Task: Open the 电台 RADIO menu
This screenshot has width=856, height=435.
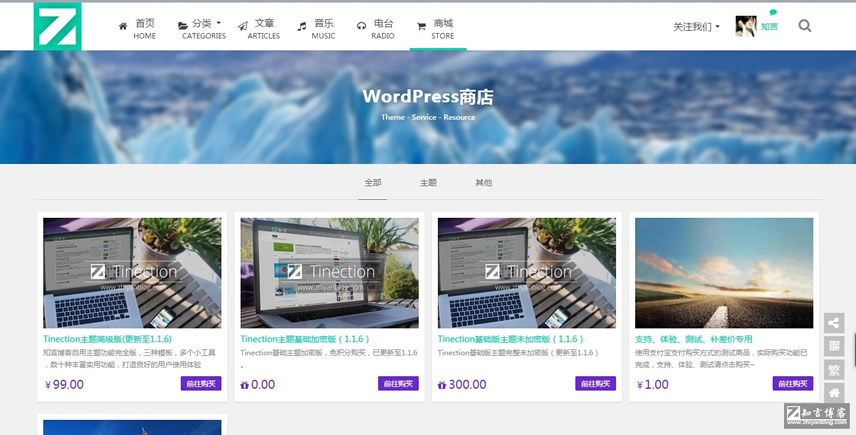Action: (383, 29)
